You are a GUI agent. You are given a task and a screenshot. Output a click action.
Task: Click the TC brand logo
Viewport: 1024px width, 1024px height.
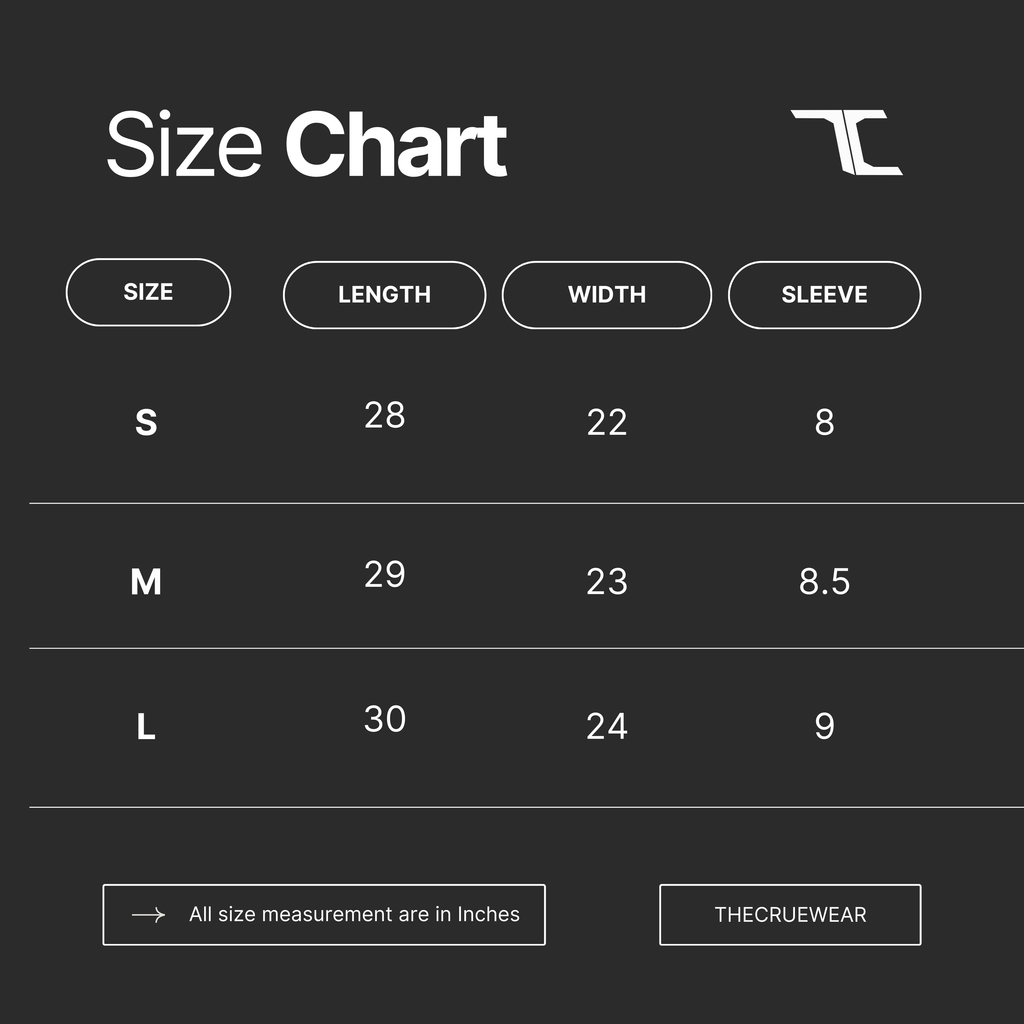(x=846, y=142)
